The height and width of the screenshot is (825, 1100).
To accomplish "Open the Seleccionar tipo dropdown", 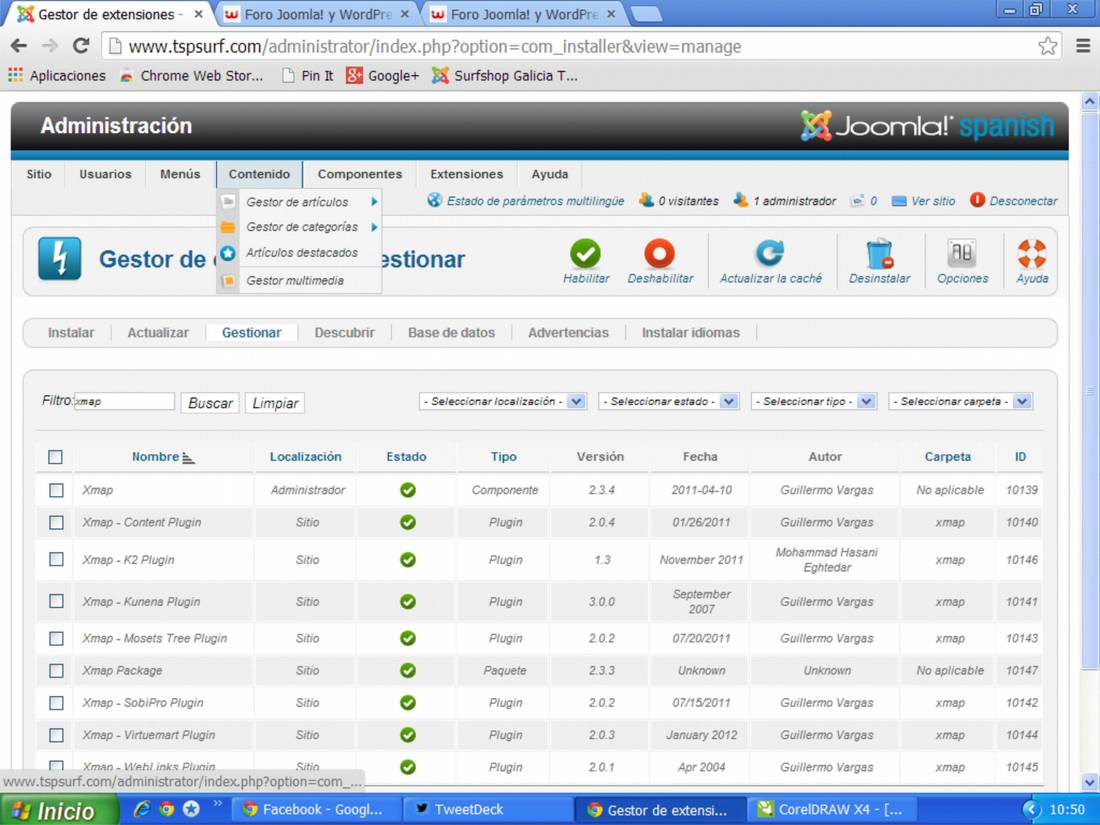I will click(814, 401).
